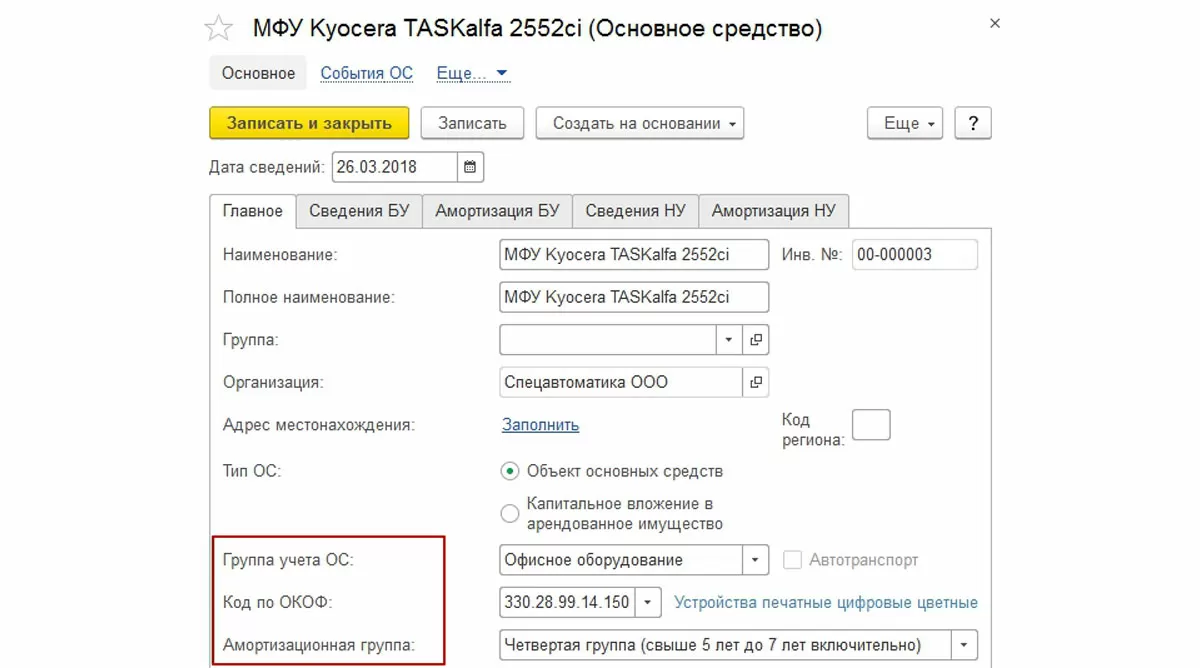The width and height of the screenshot is (1200, 668).
Task: Select Капитальное вложение в арендованное имущество
Action: 510,513
